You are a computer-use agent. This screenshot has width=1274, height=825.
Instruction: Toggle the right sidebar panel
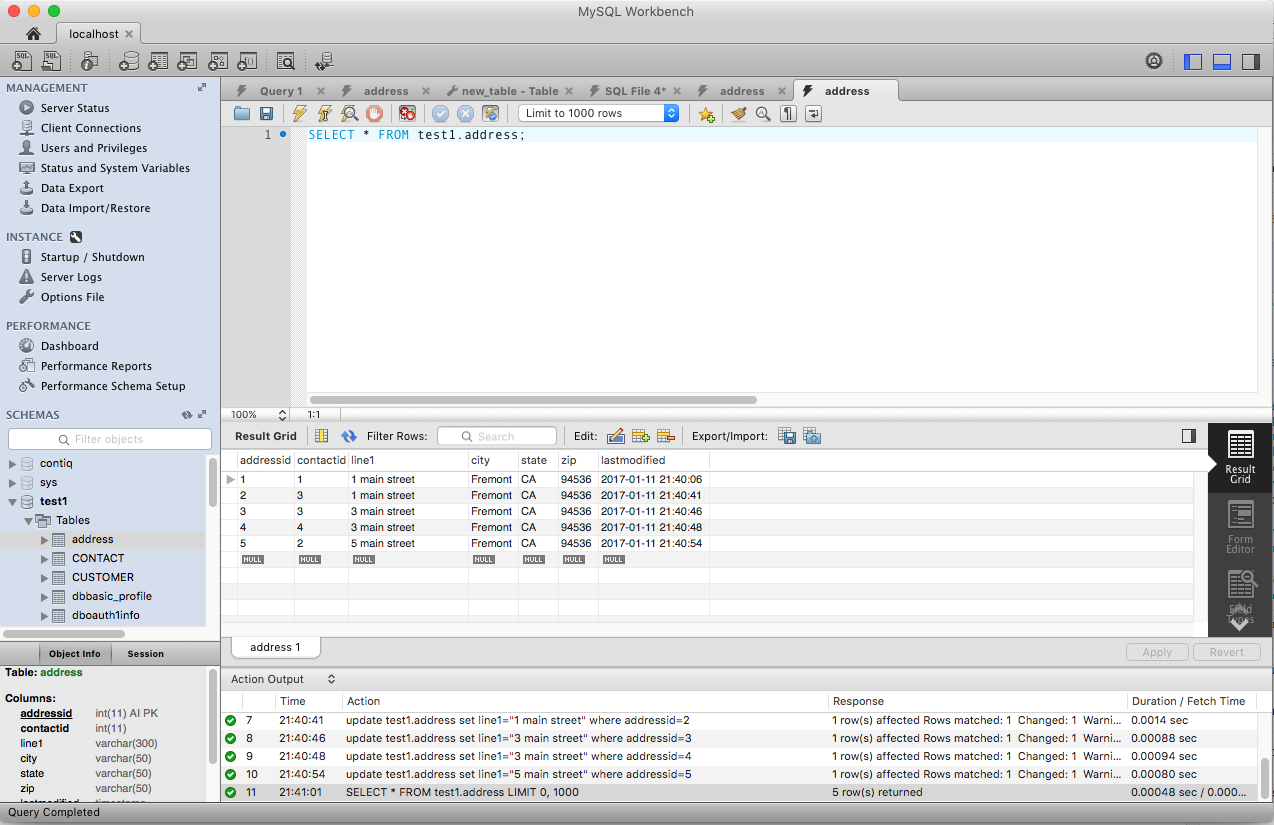point(1251,61)
